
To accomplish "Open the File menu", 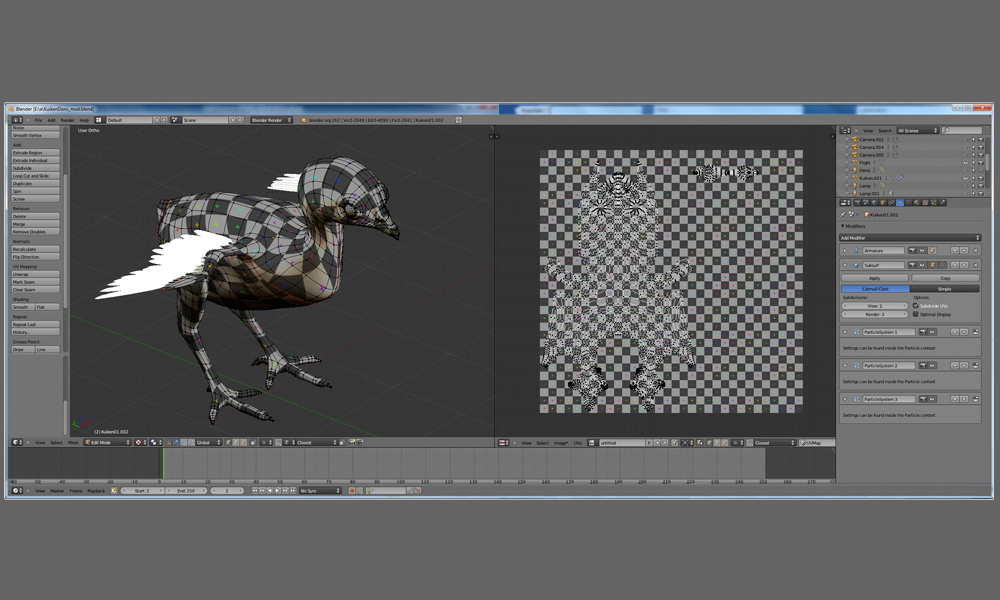I will (x=39, y=120).
